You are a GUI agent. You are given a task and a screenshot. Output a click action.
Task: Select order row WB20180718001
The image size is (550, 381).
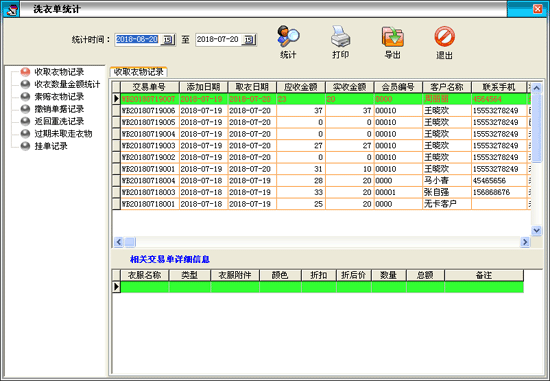point(321,204)
